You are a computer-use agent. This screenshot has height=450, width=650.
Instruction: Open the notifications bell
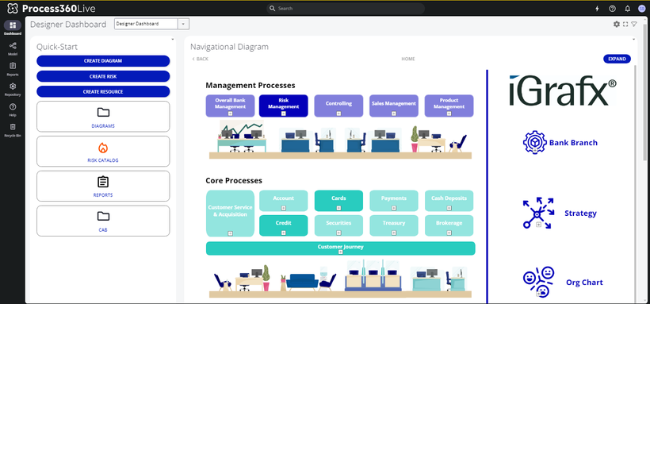(x=627, y=8)
